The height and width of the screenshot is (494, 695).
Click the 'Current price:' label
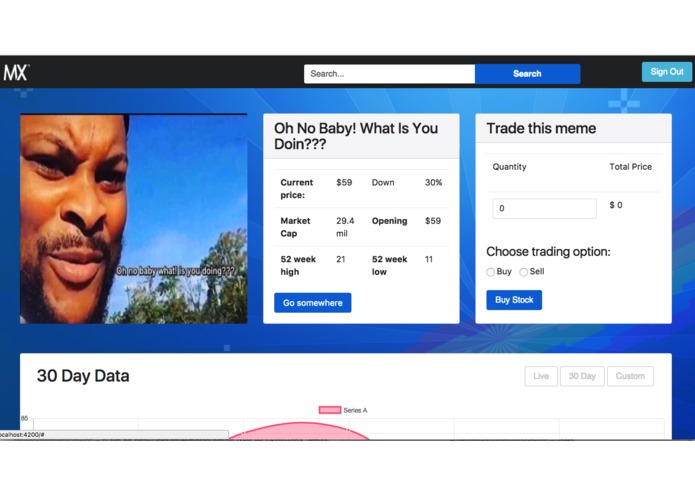click(x=297, y=189)
